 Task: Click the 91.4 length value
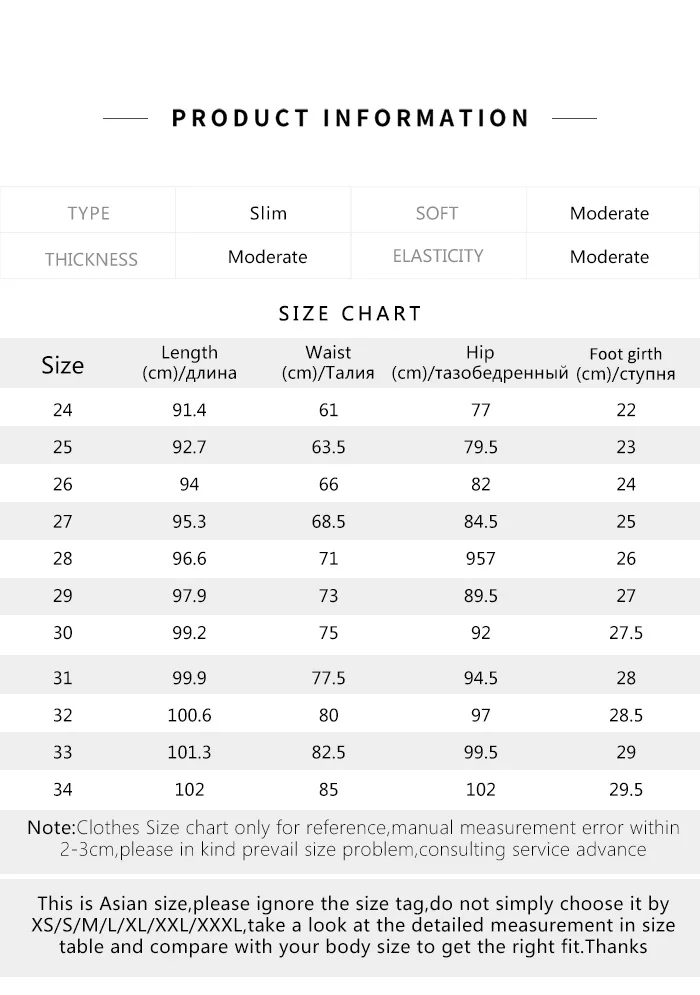tap(189, 410)
